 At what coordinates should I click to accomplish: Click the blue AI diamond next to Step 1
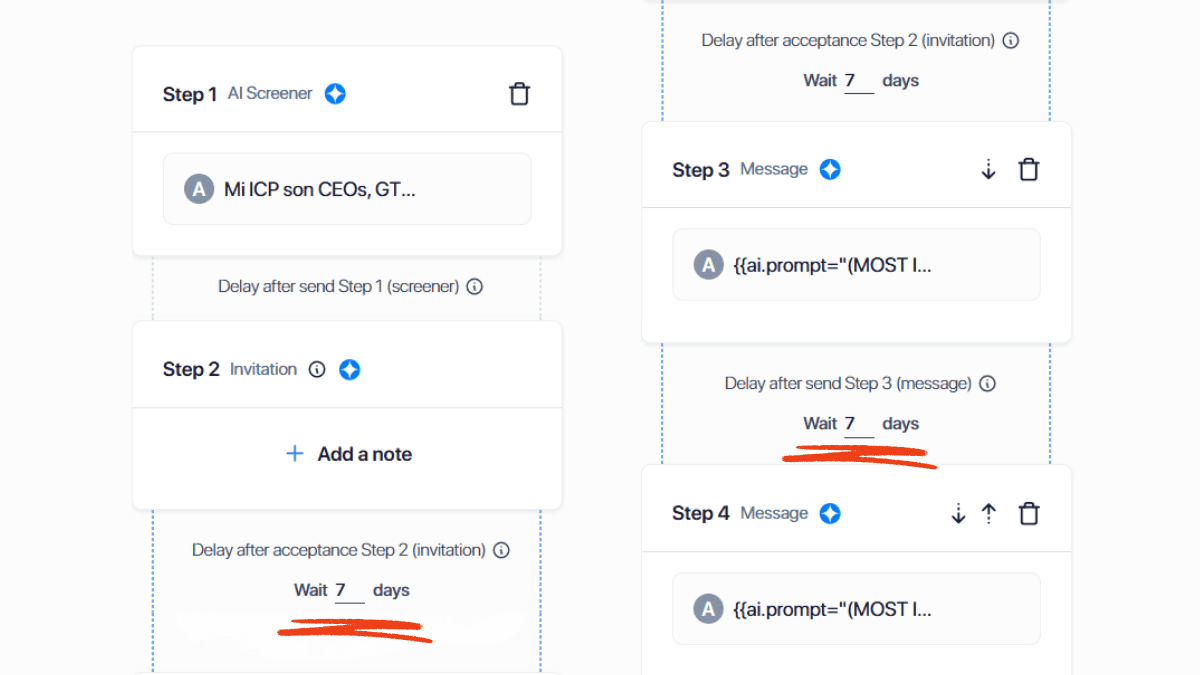tap(334, 93)
